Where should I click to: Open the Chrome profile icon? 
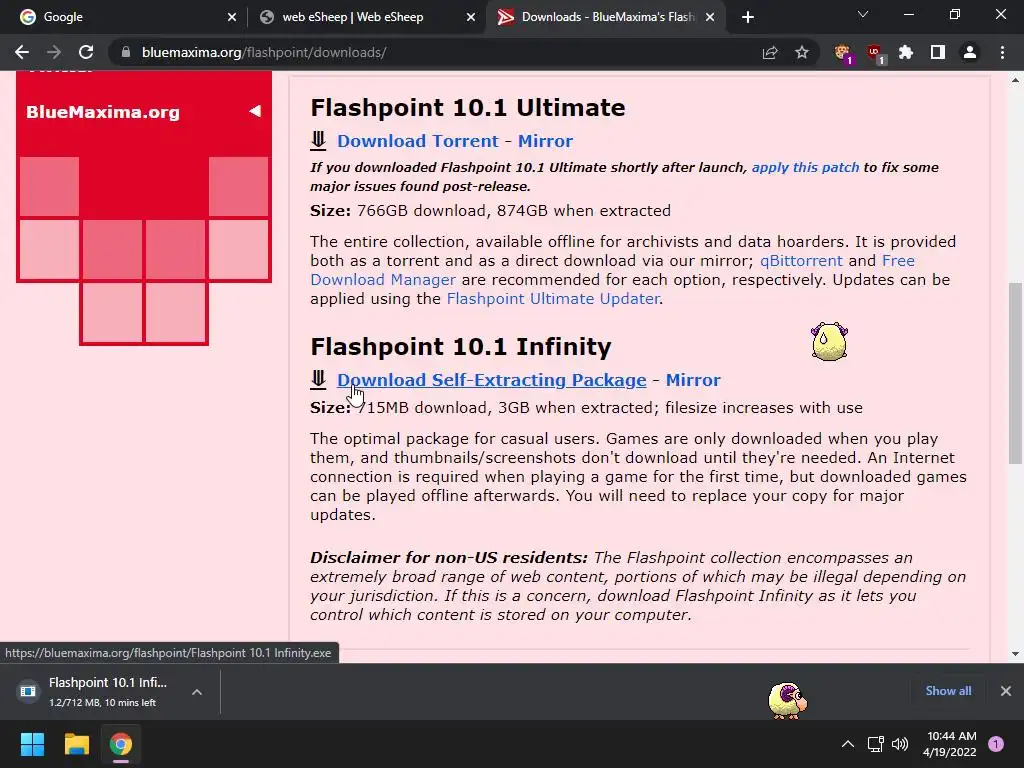[970, 52]
